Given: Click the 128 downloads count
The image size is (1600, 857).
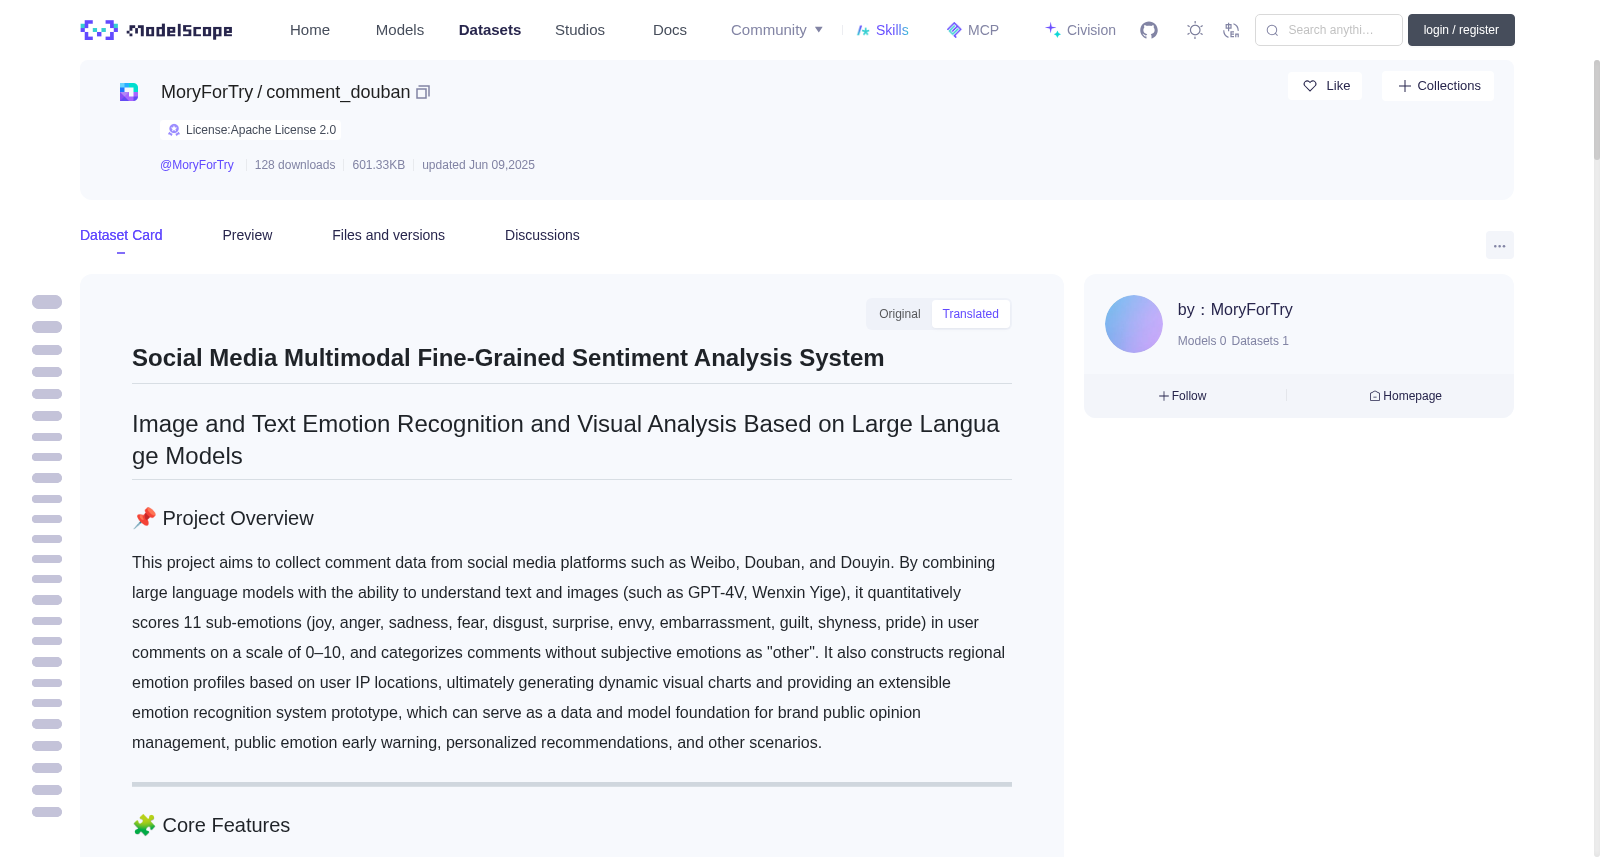Looking at the screenshot, I should click(295, 165).
